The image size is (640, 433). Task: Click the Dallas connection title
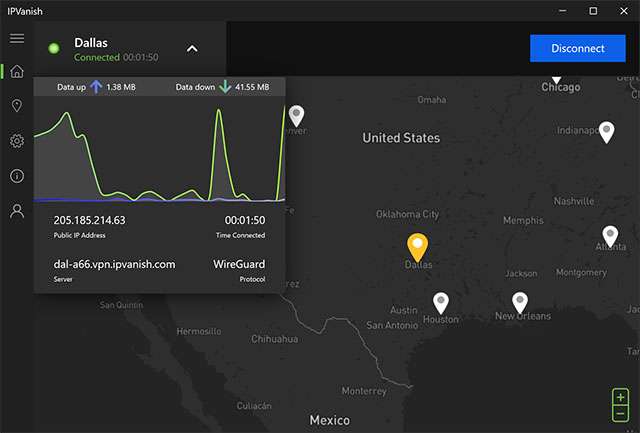[x=91, y=43]
